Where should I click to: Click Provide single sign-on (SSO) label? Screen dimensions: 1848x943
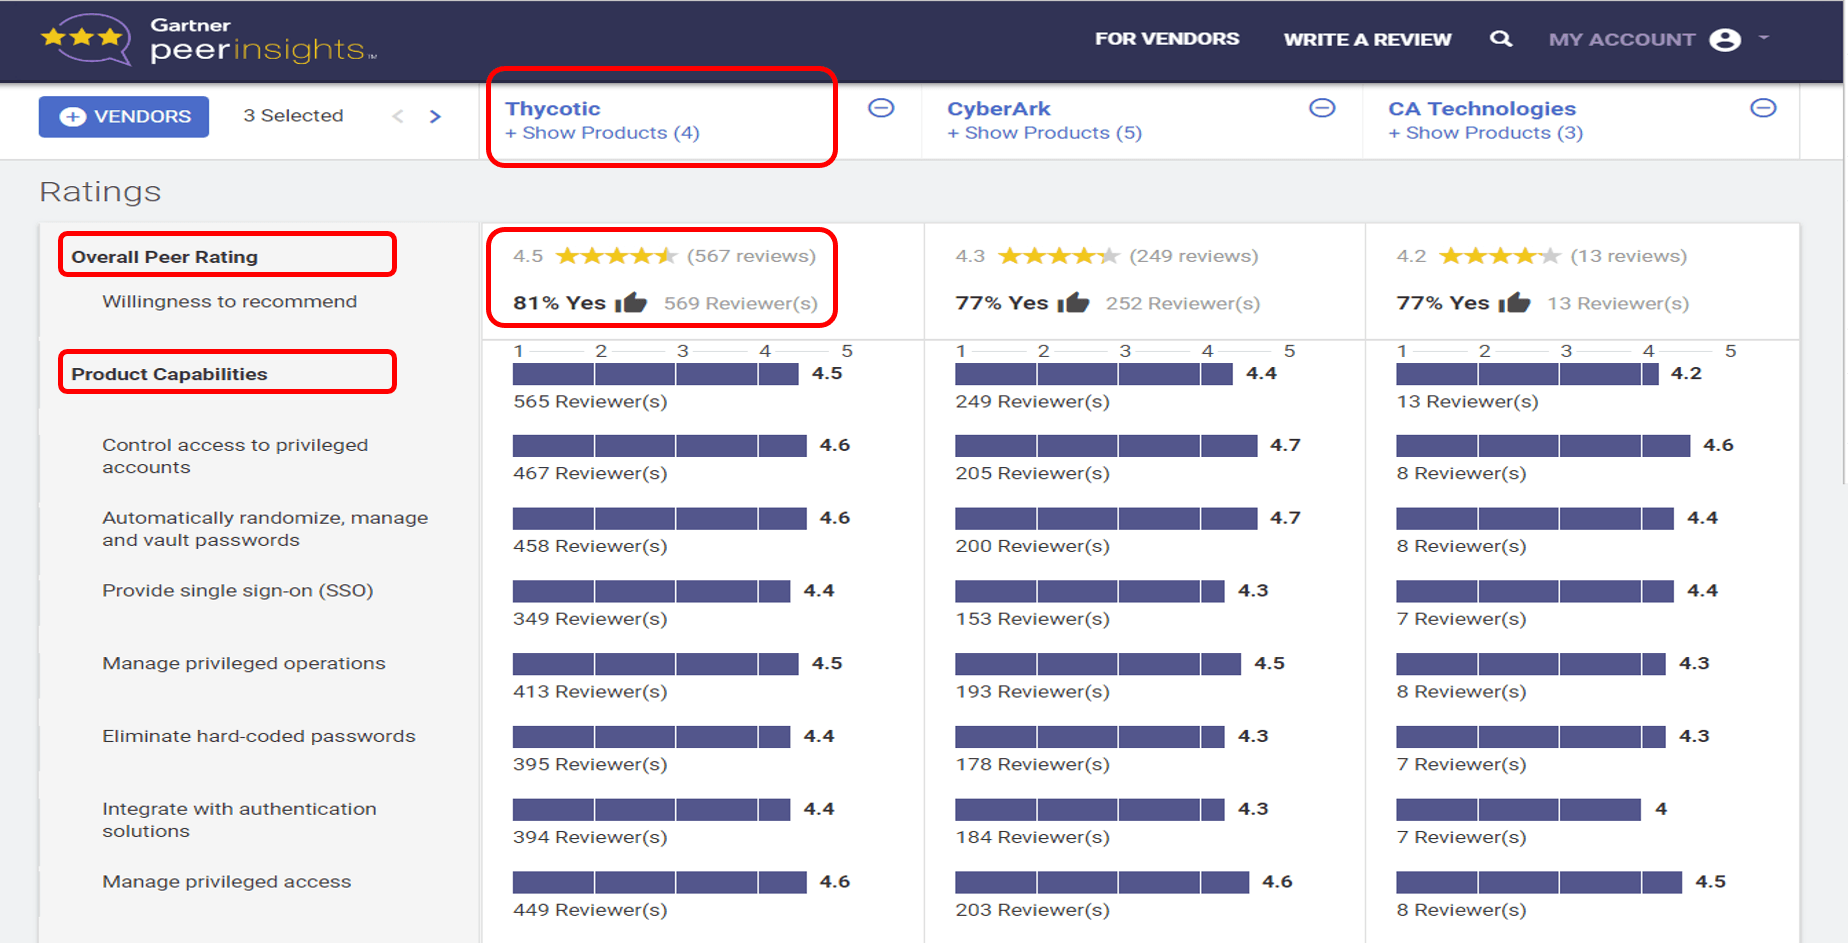[238, 591]
